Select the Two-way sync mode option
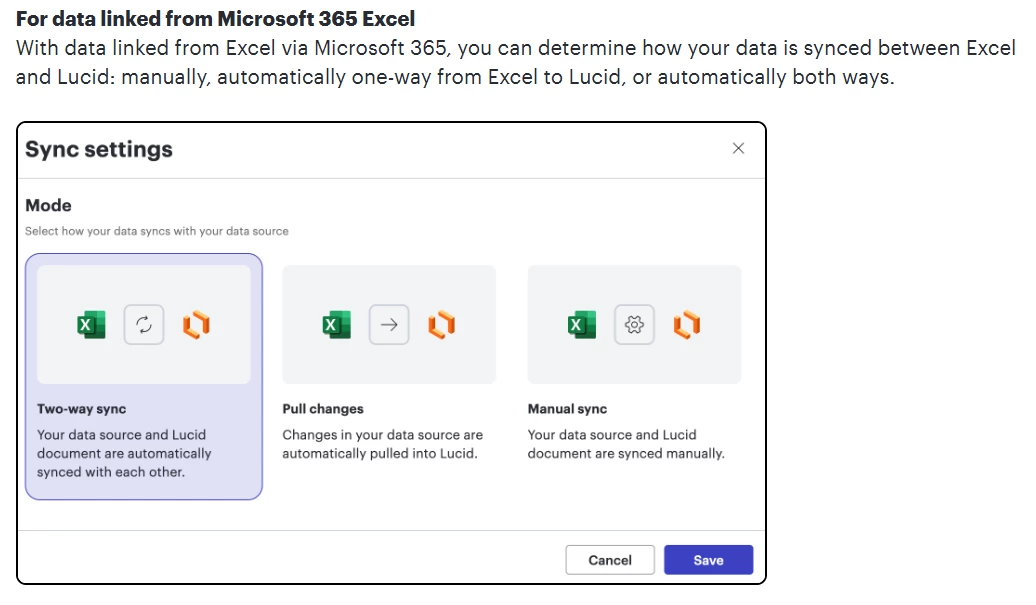The height and width of the screenshot is (605, 1036). [x=143, y=376]
